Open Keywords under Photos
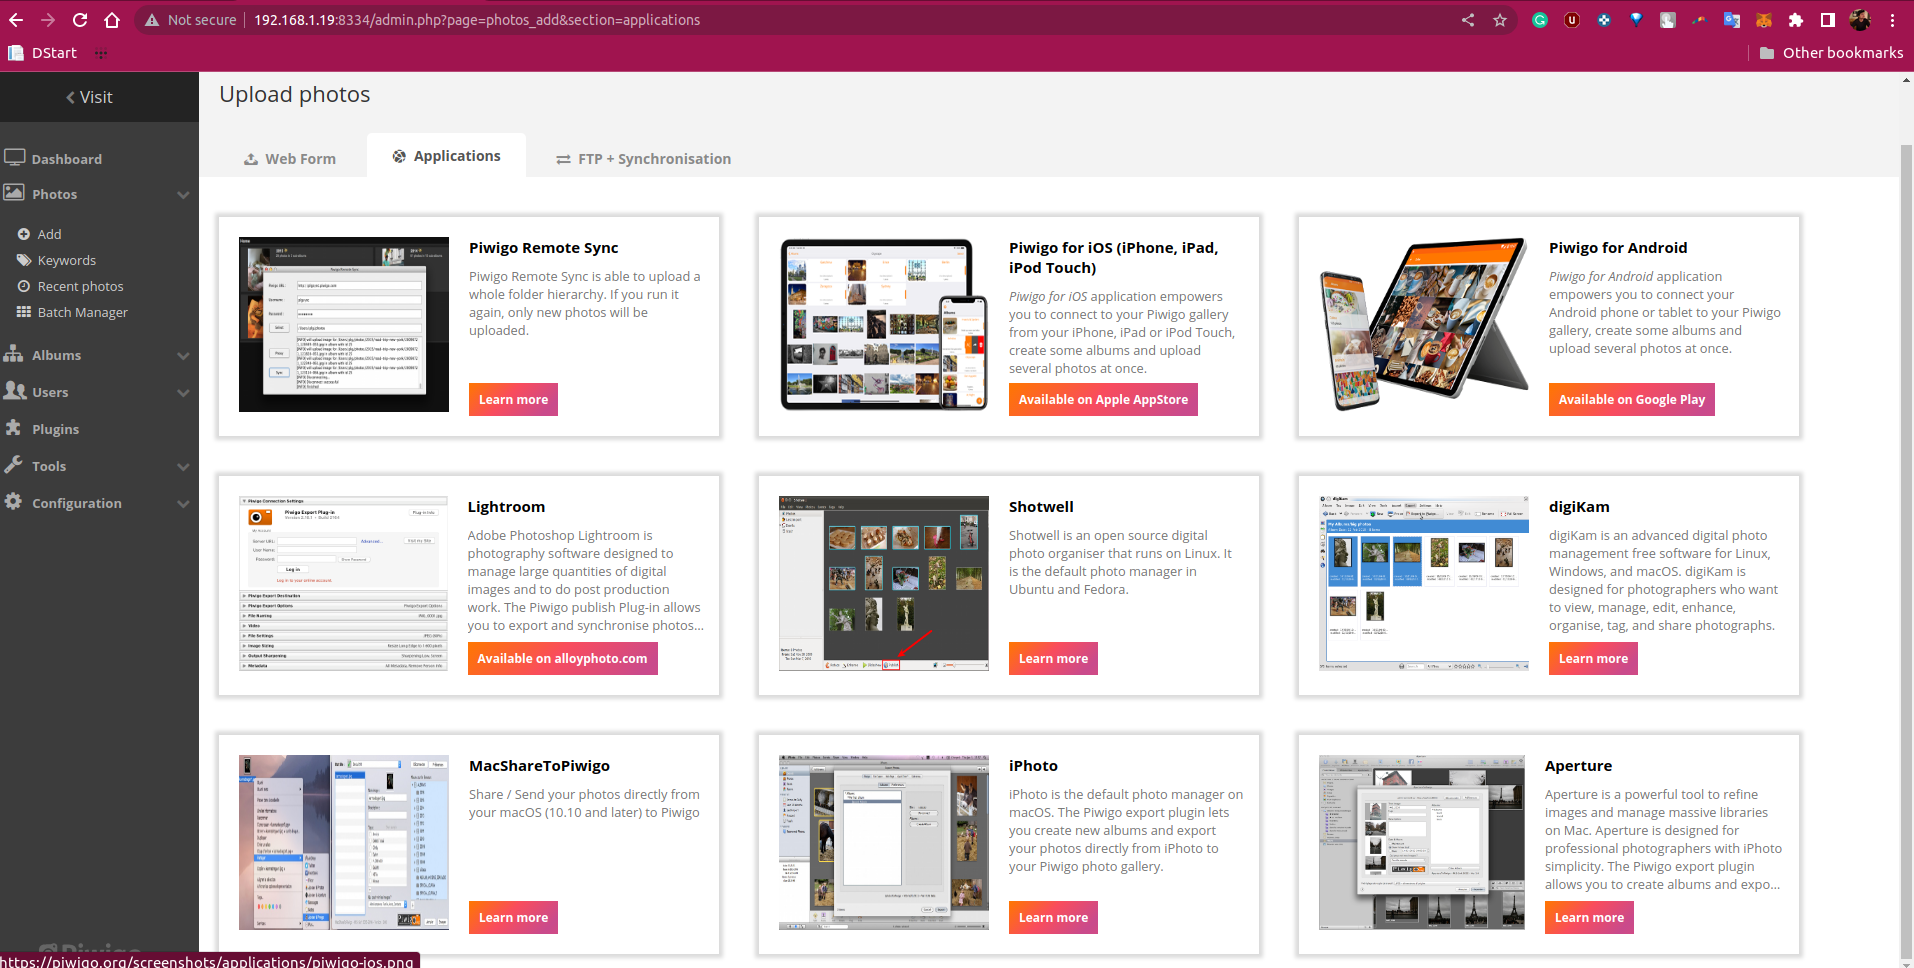The image size is (1914, 968). point(67,260)
